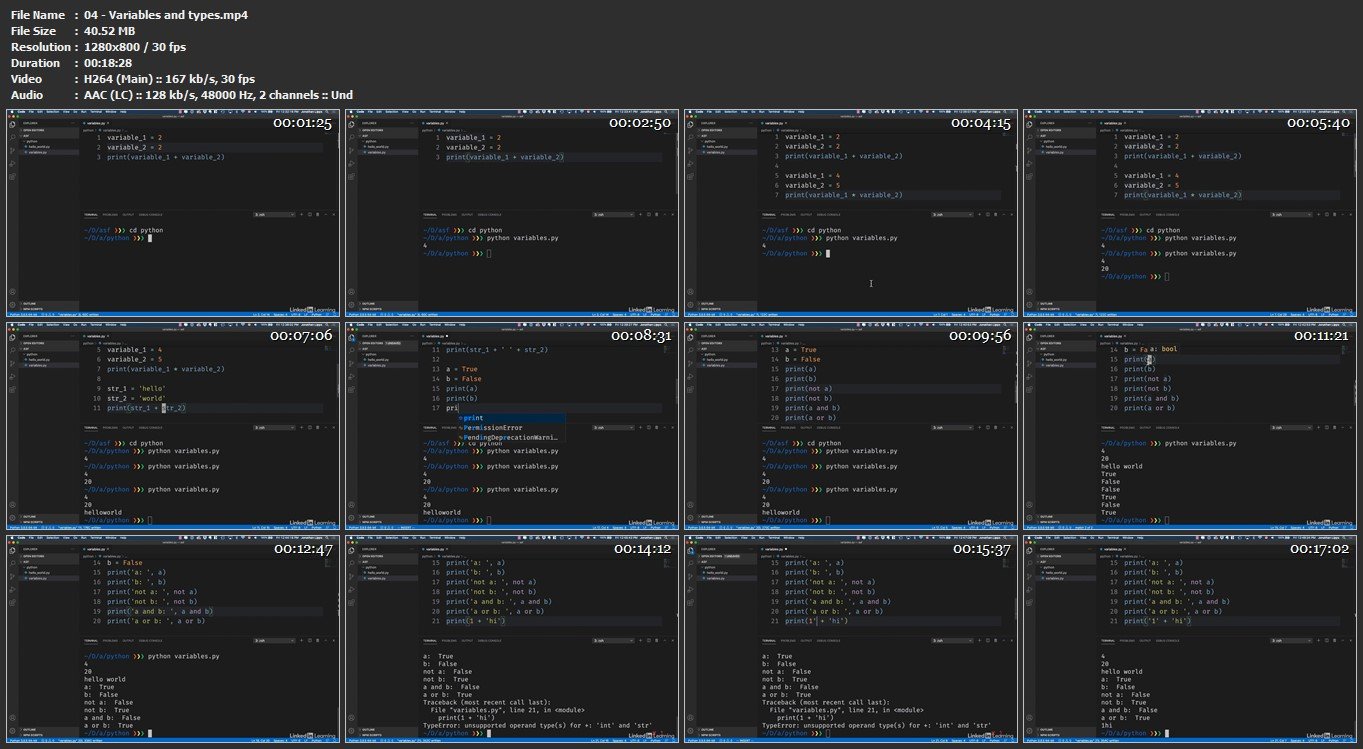Screen dimensions: 1363x749
Task: View the 00:14:12 video frame
Action: (511, 638)
